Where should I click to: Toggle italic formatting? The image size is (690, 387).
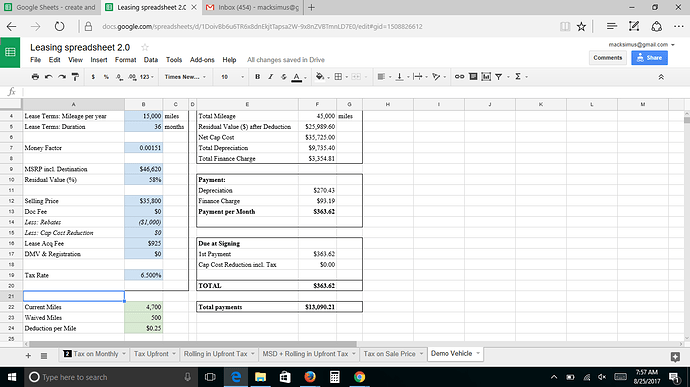point(271,77)
